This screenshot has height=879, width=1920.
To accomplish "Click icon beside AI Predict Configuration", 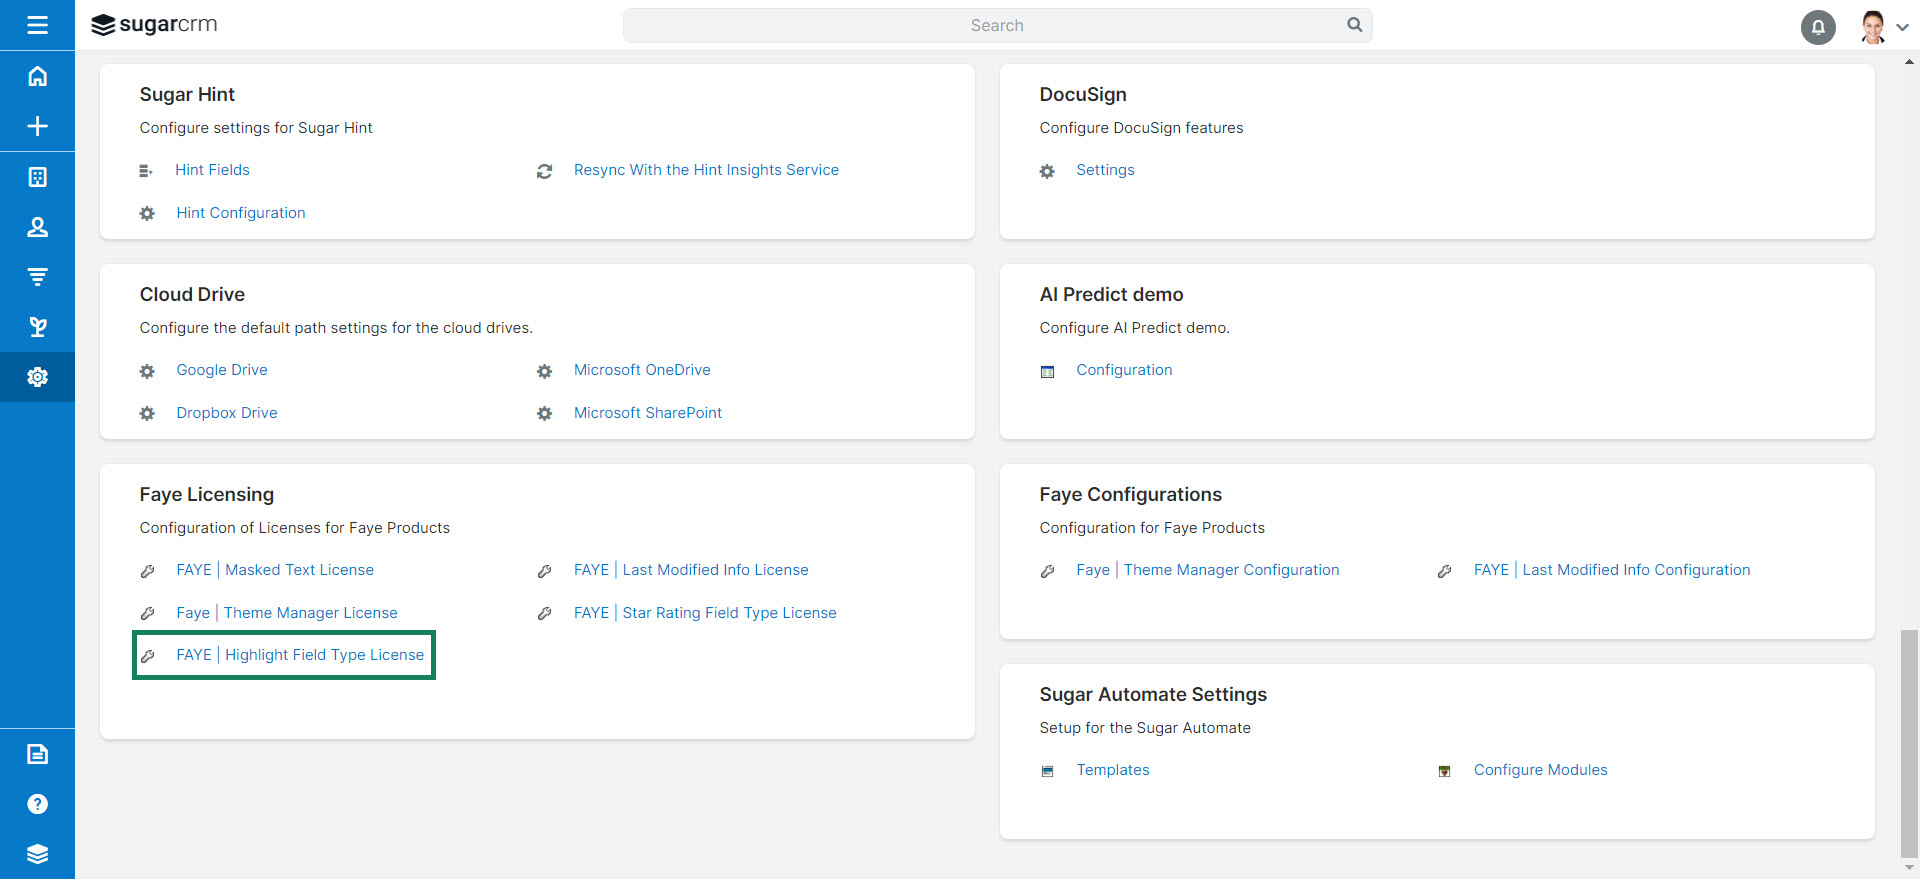I will tap(1047, 371).
